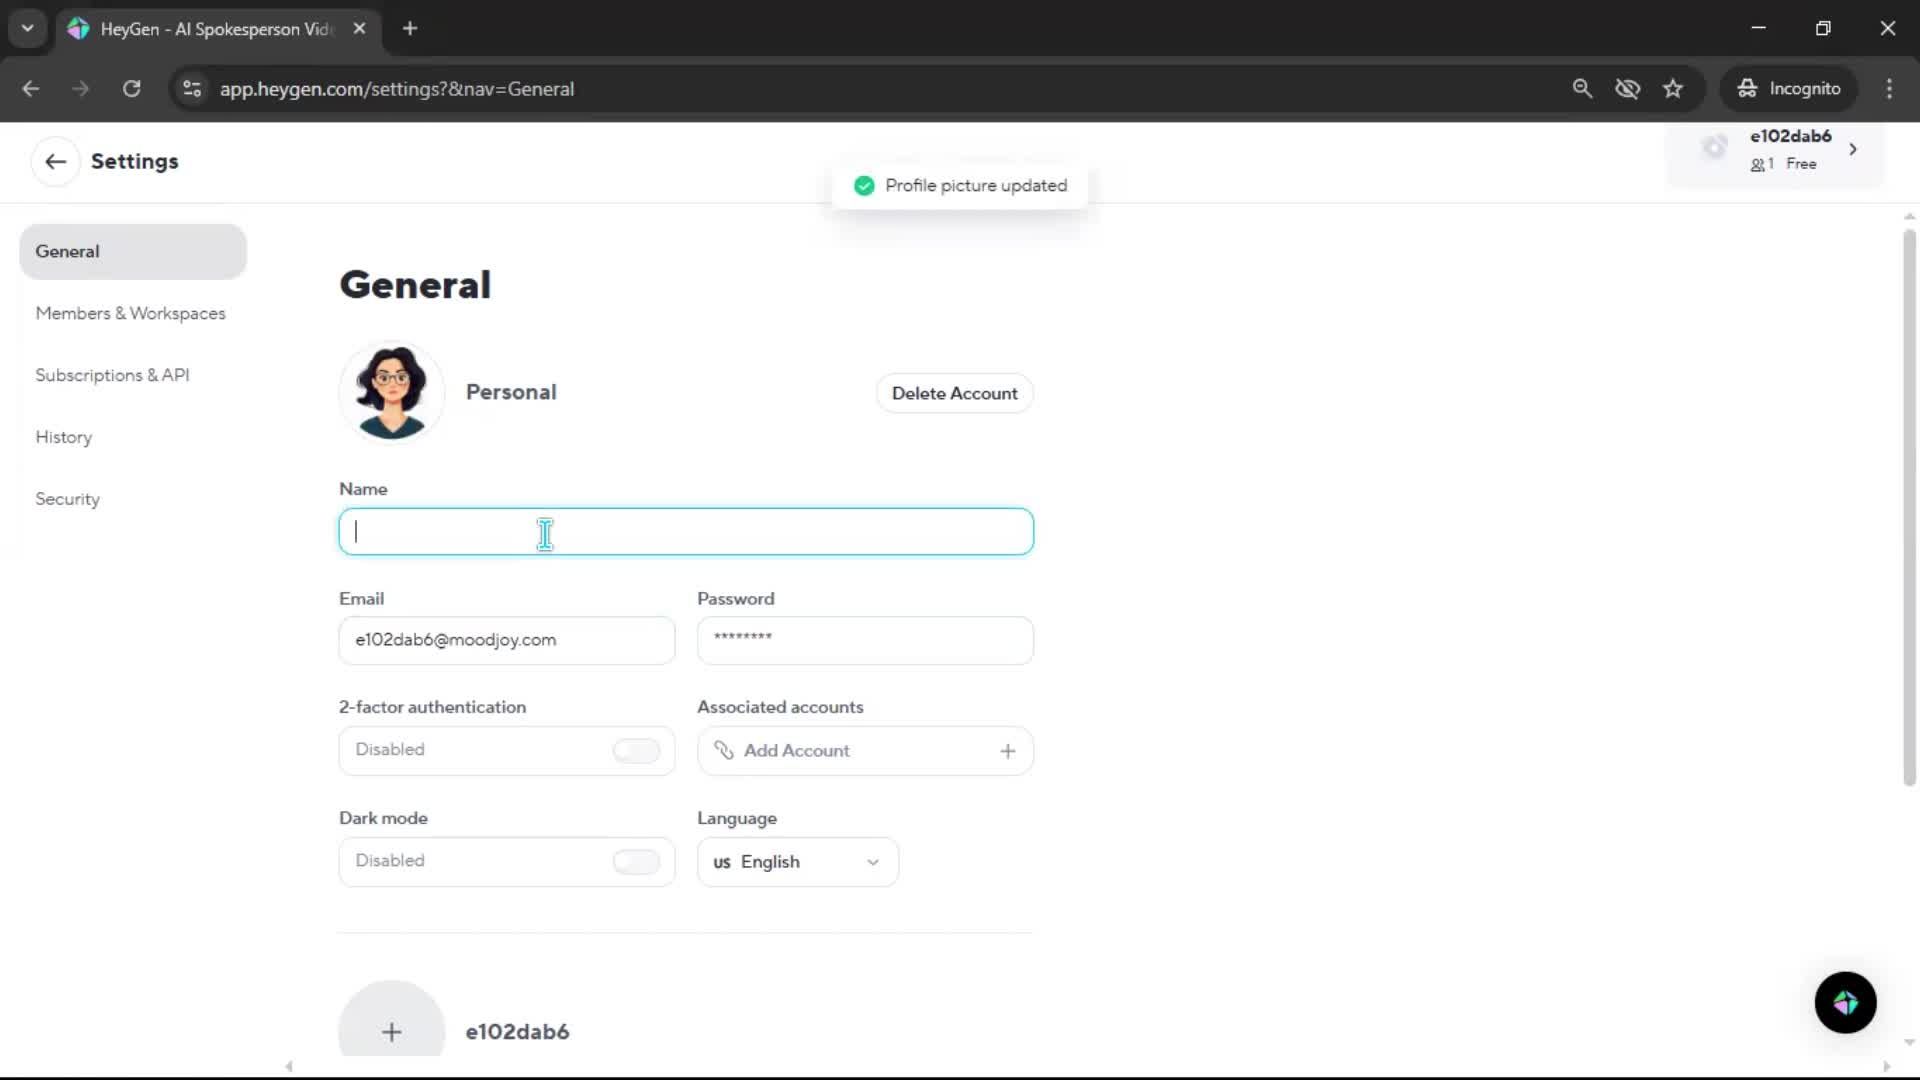Go to the Subscriptions & API section

(x=112, y=375)
